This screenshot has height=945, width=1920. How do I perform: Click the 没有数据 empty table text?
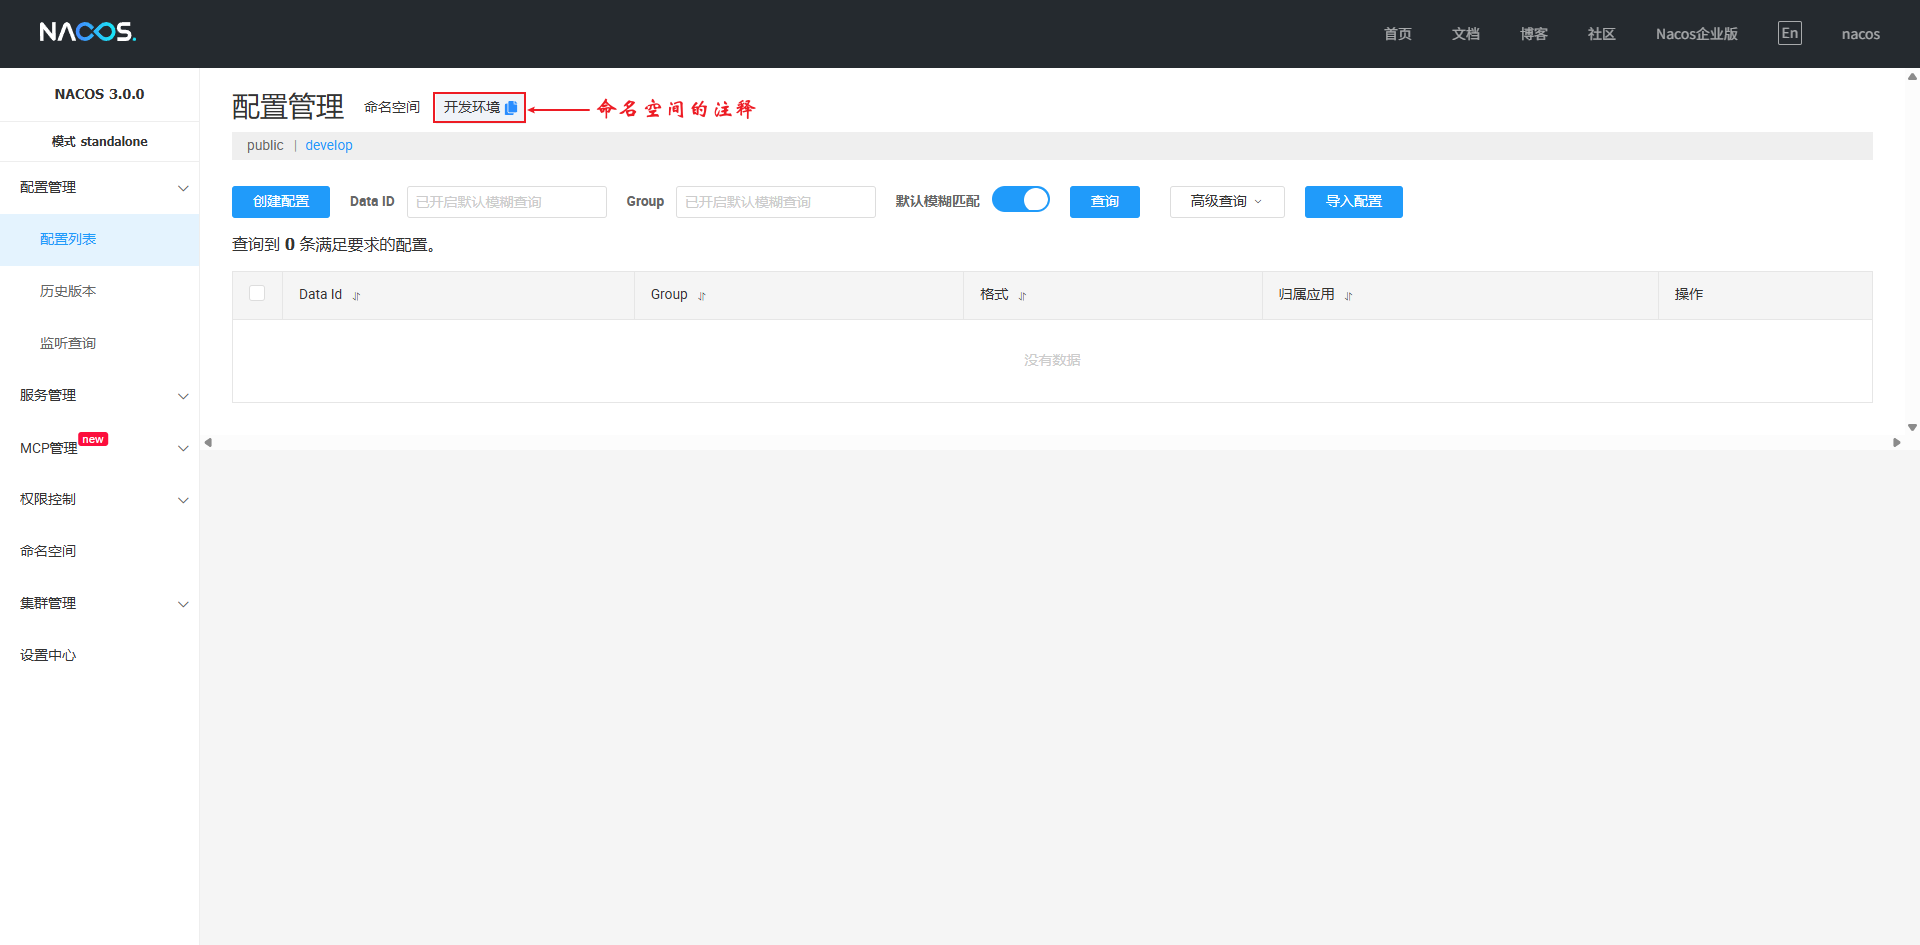[1052, 360]
